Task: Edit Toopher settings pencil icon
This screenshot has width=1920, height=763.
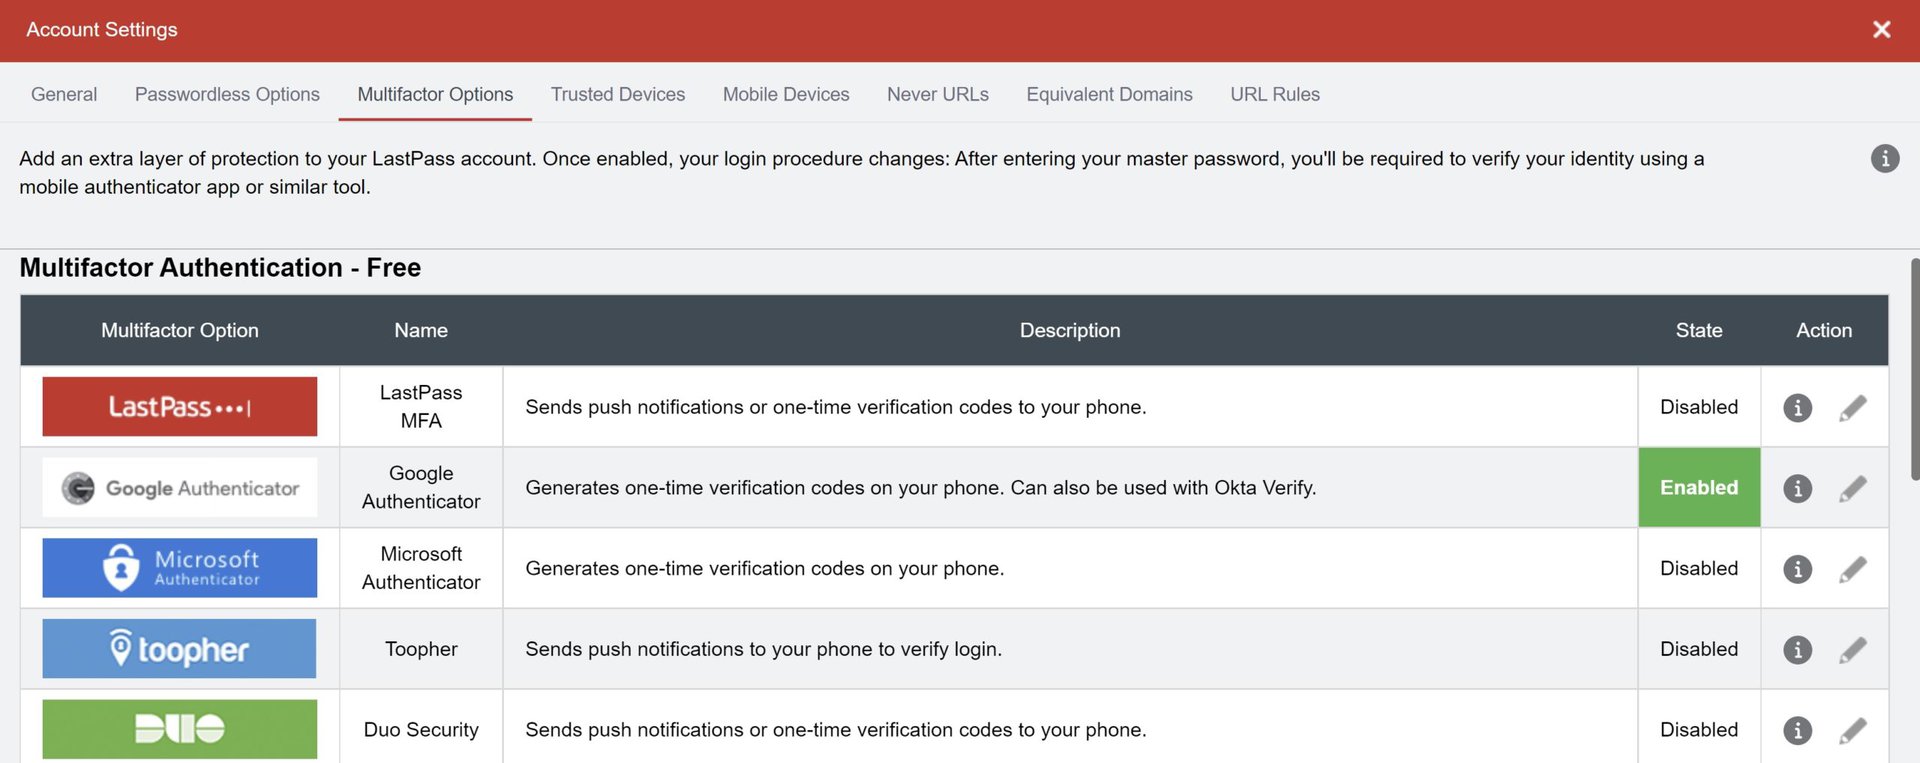Action: click(x=1852, y=650)
